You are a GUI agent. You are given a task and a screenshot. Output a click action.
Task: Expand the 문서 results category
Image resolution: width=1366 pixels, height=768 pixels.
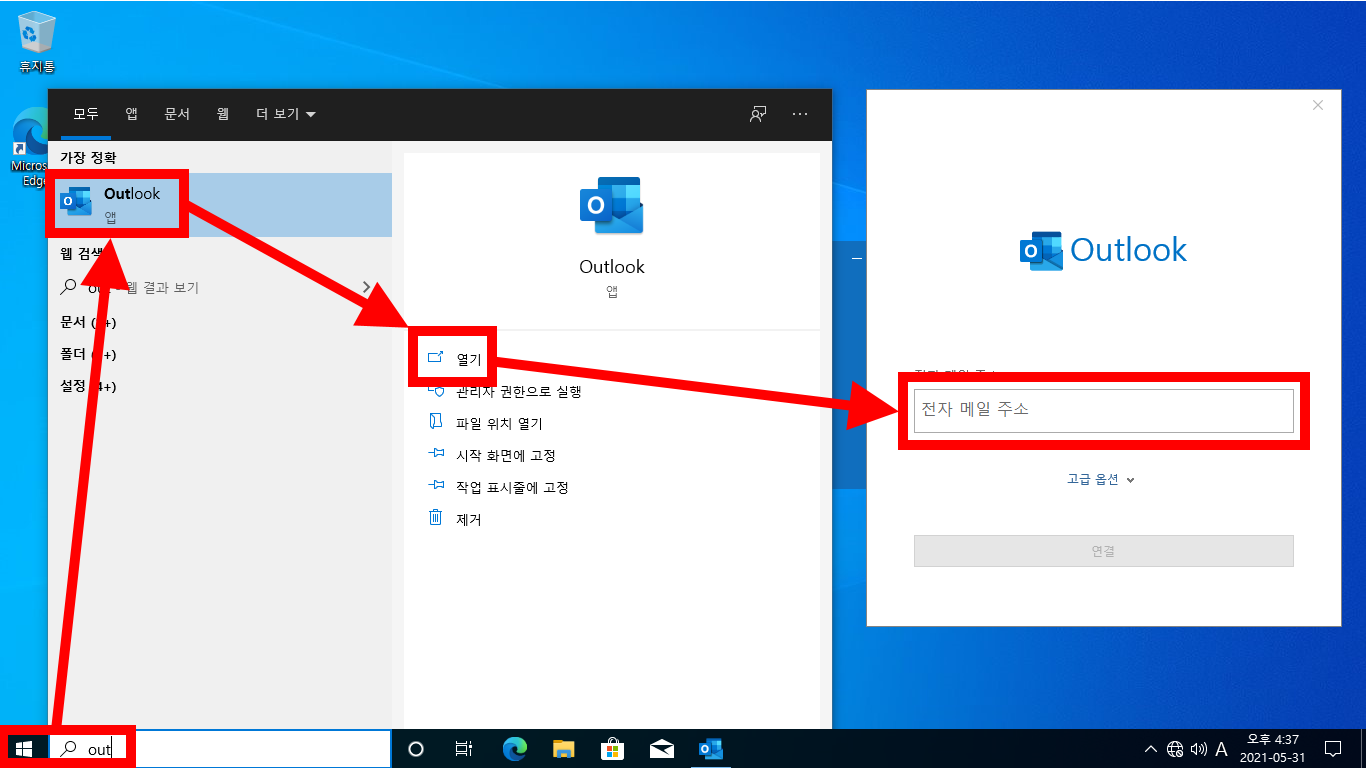tap(88, 322)
